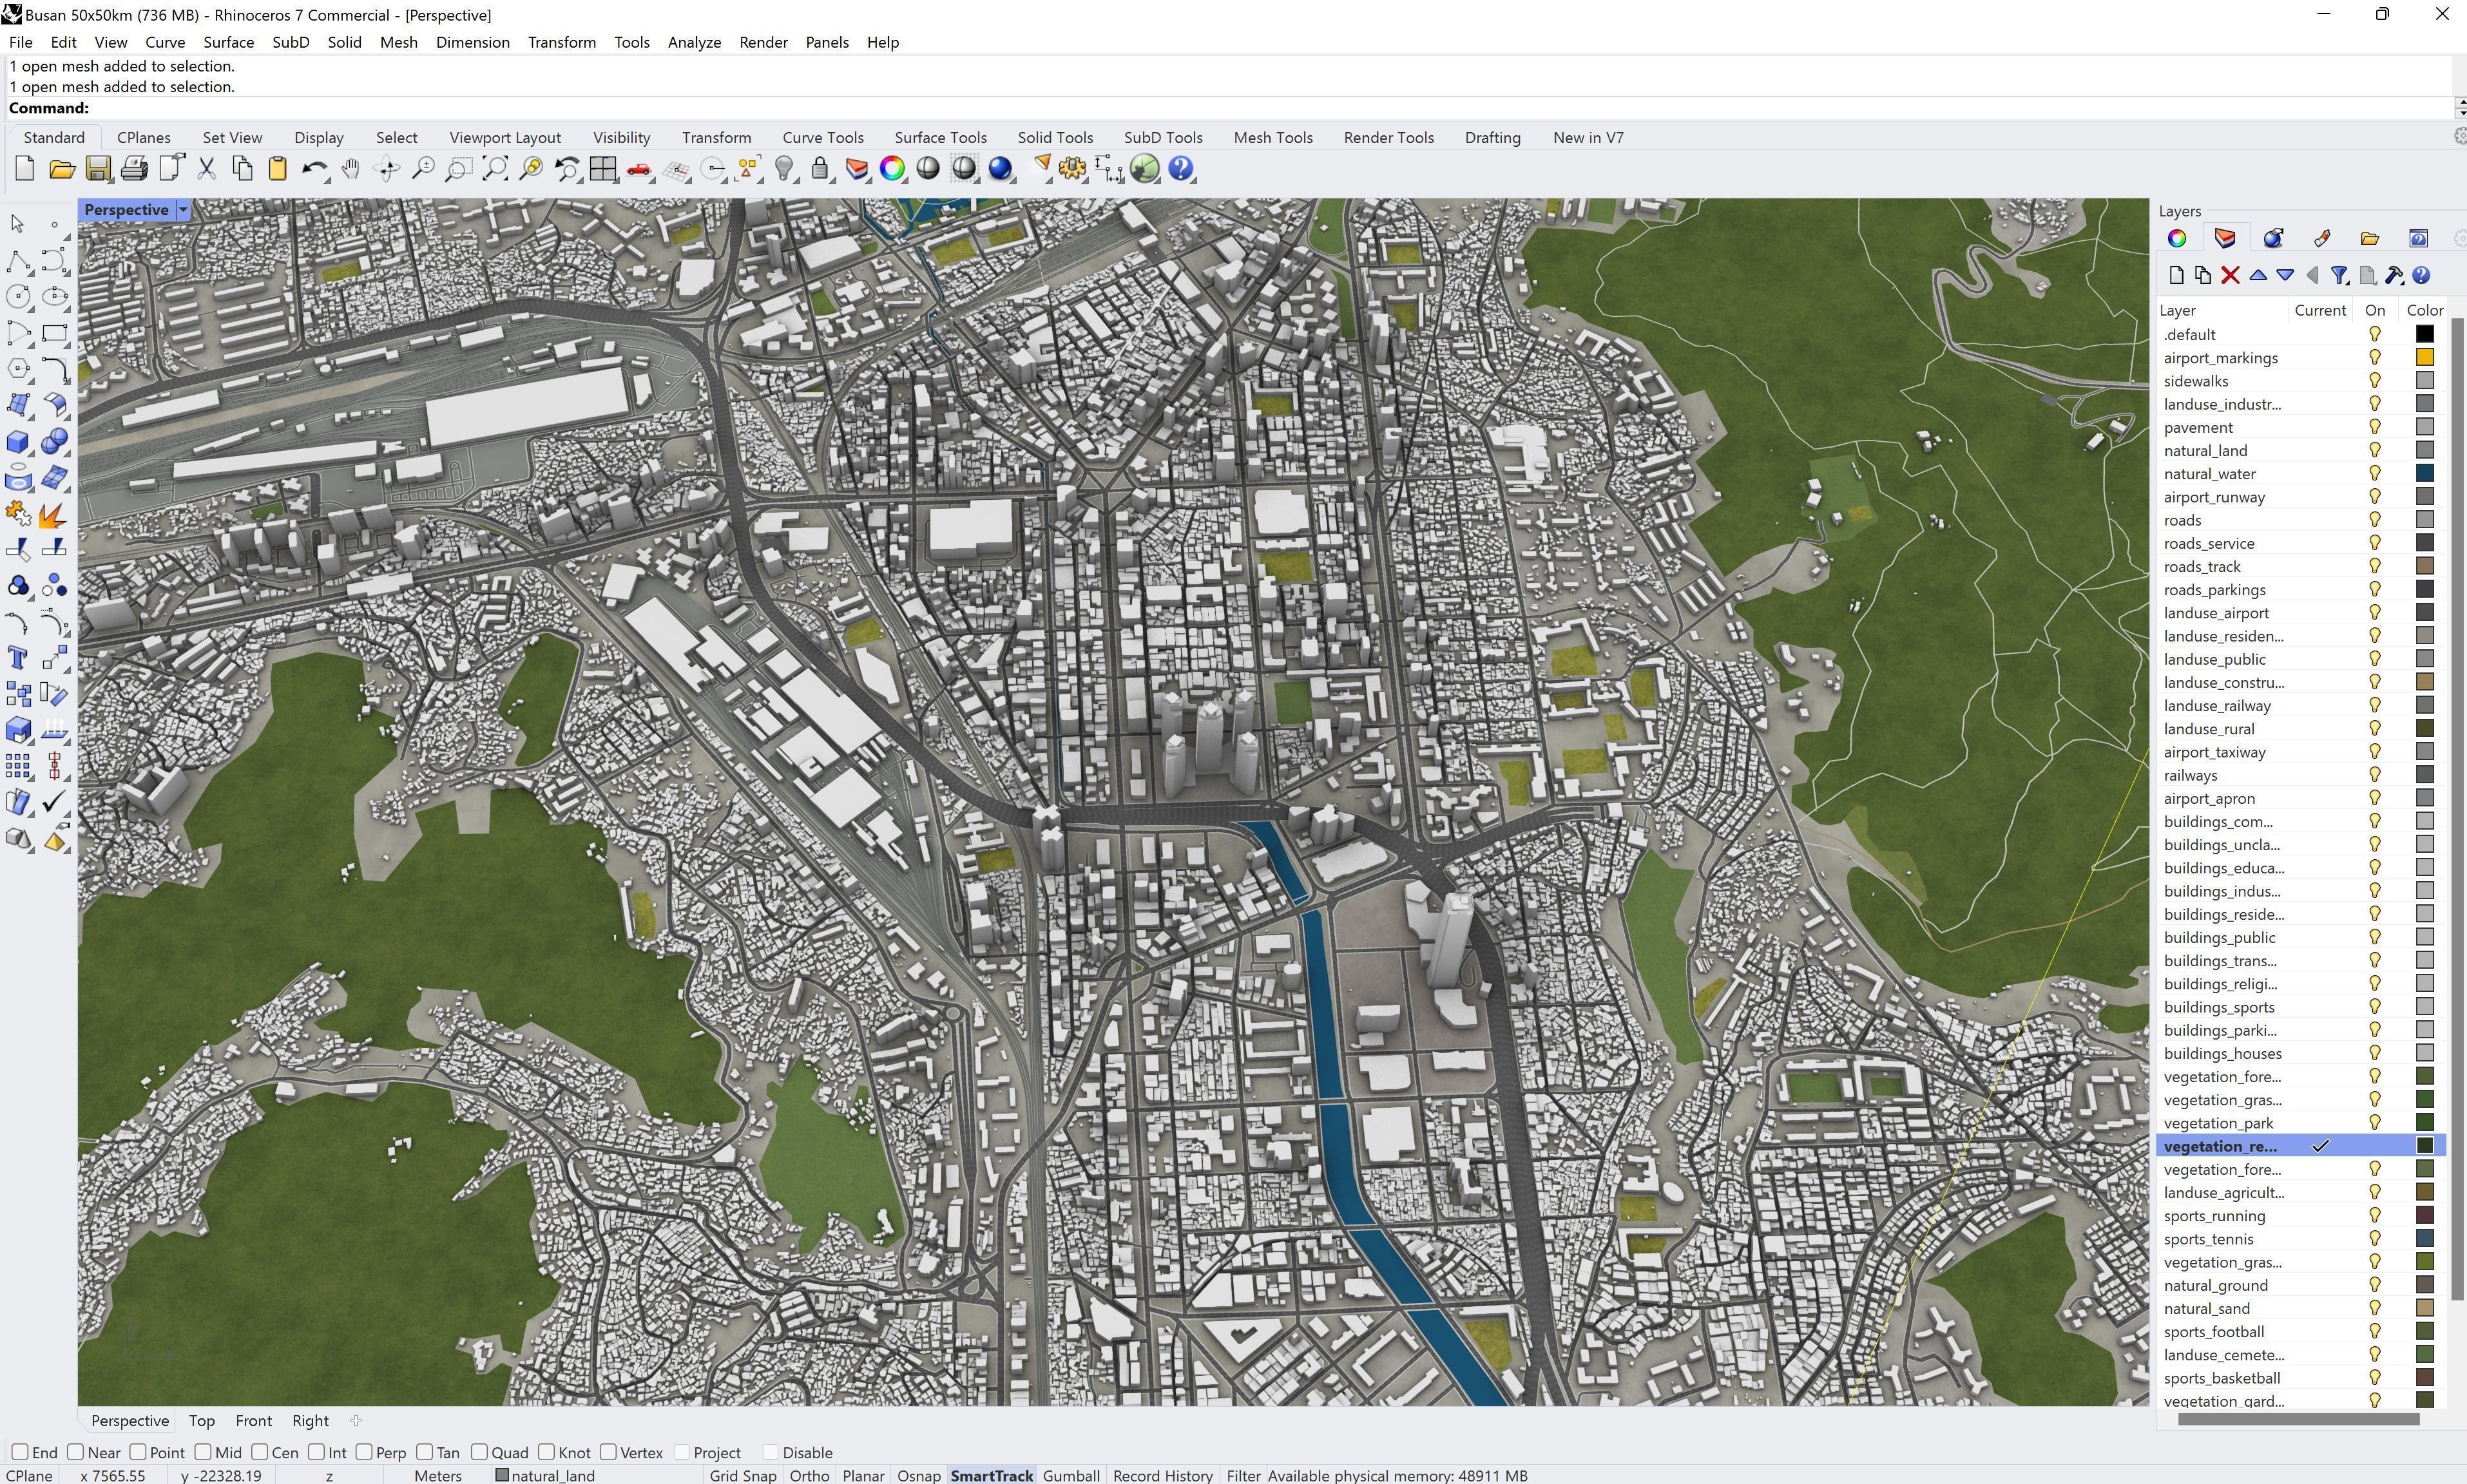Click the red car toolbar icon
The height and width of the screenshot is (1484, 2467).
coord(639,169)
